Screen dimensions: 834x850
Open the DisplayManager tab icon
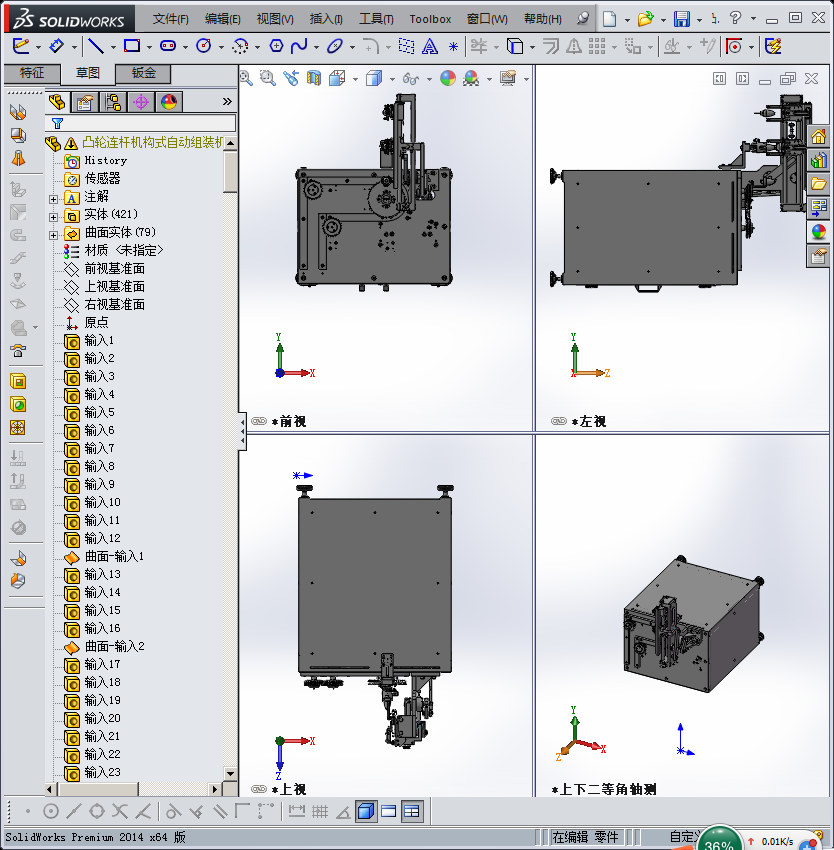[169, 102]
